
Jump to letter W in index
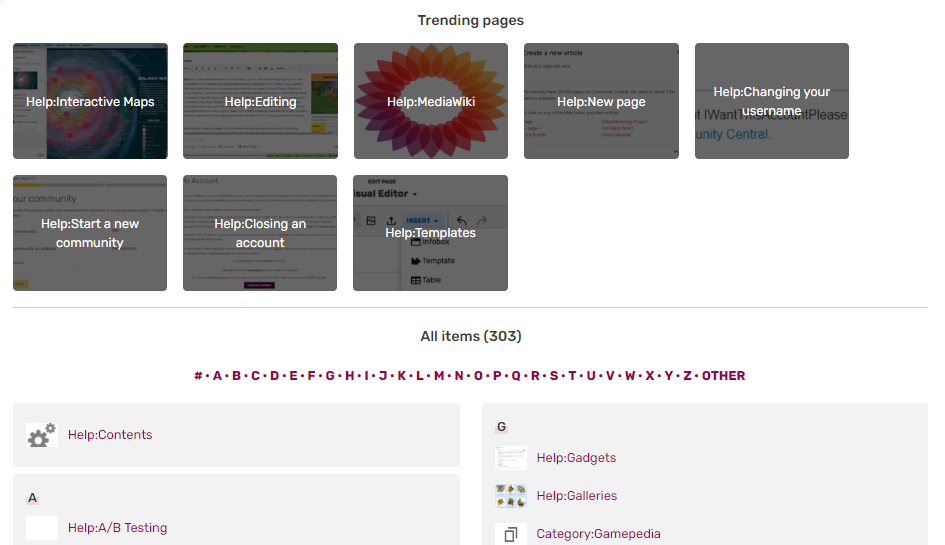click(630, 376)
